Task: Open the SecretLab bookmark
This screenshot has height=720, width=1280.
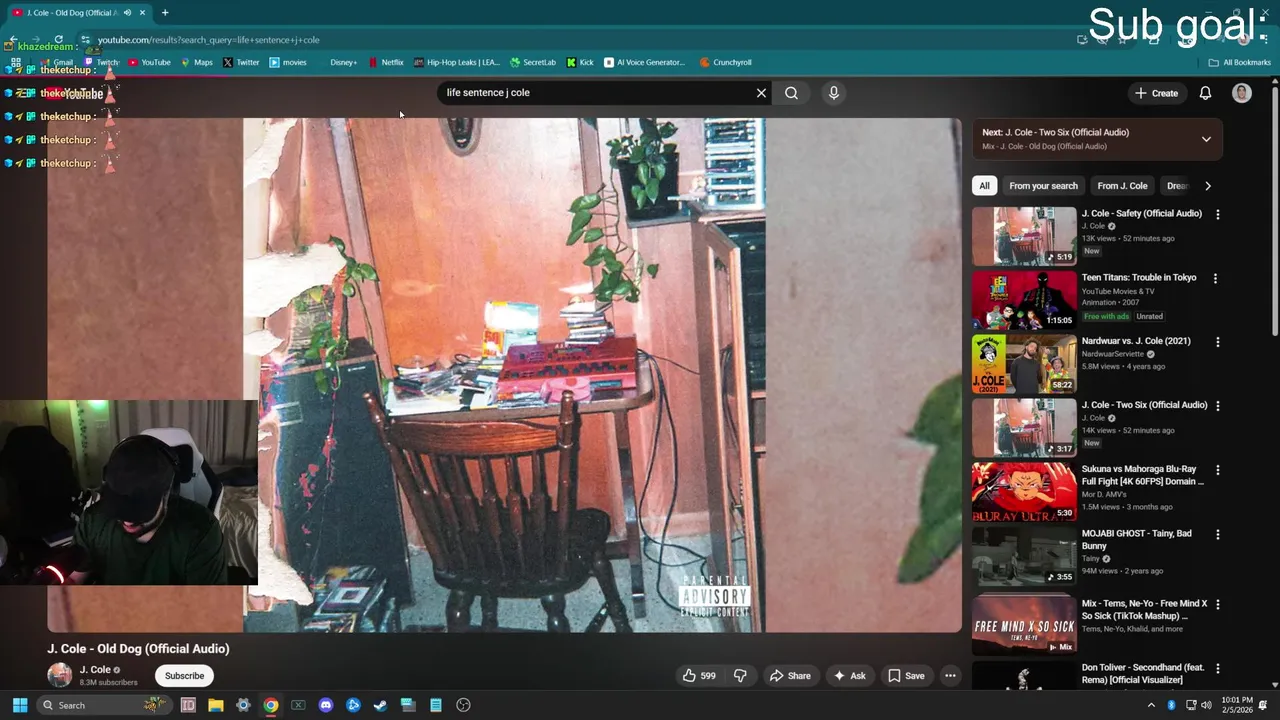Action: pyautogui.click(x=532, y=62)
